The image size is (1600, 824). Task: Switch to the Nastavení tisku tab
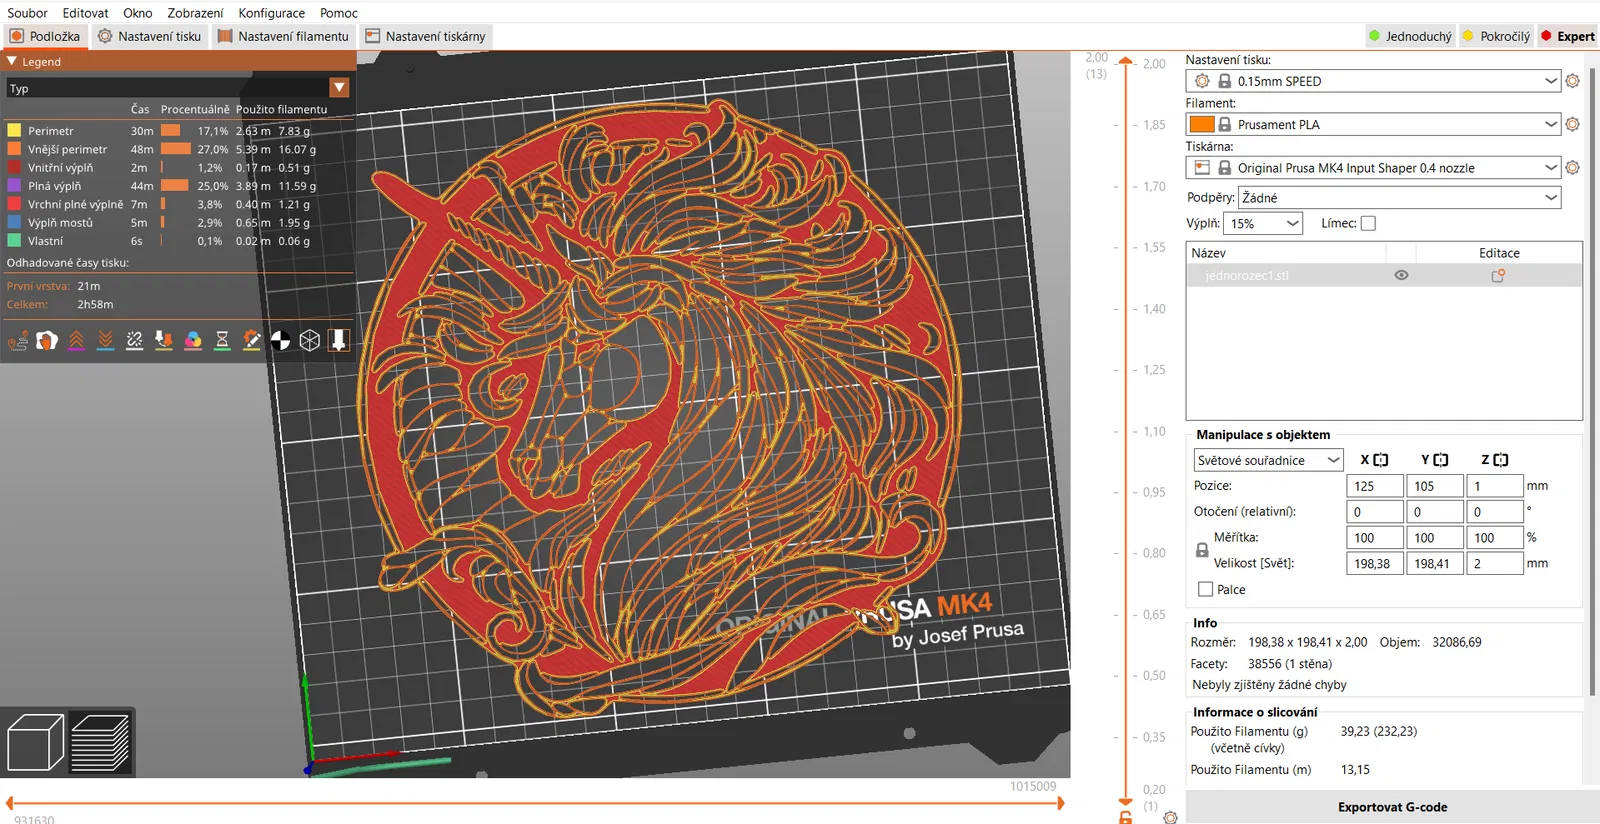click(x=150, y=36)
